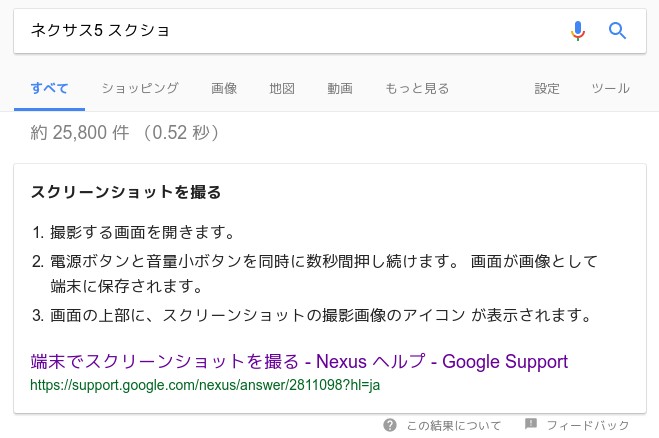Click the microphone voice search icon

tap(578, 31)
